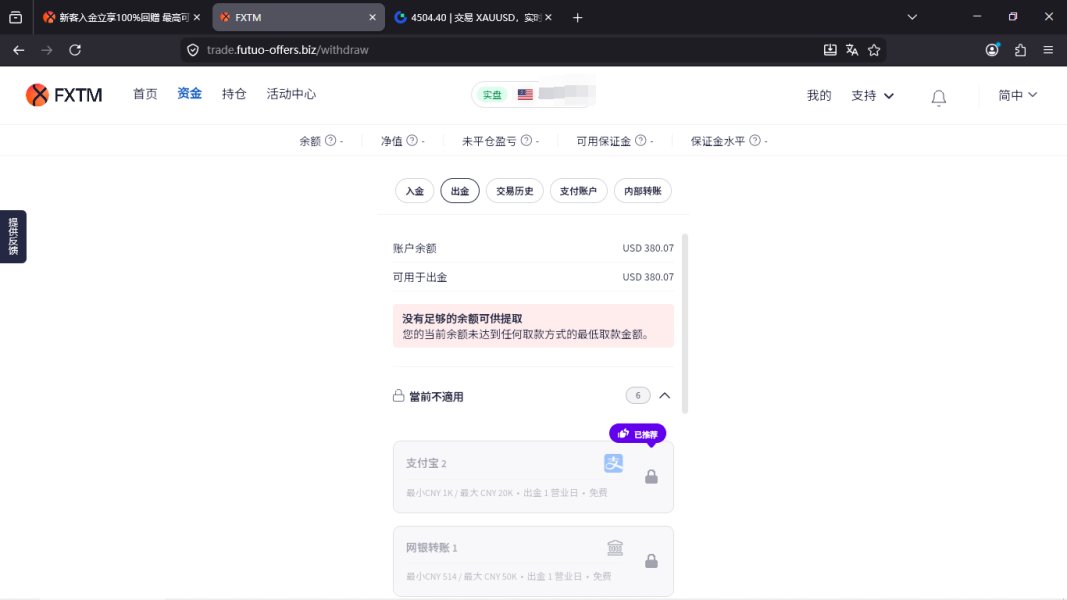Click the US flag account icon
This screenshot has height=600, width=1067.
tap(525, 95)
